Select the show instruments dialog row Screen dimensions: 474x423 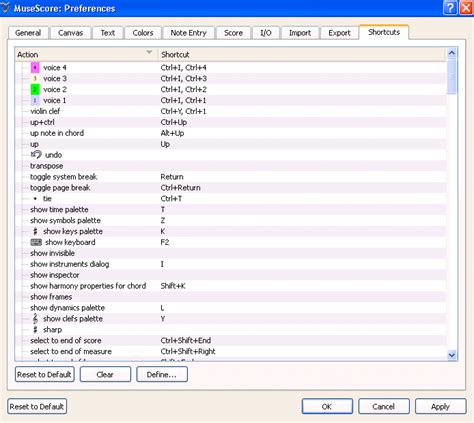(230, 264)
